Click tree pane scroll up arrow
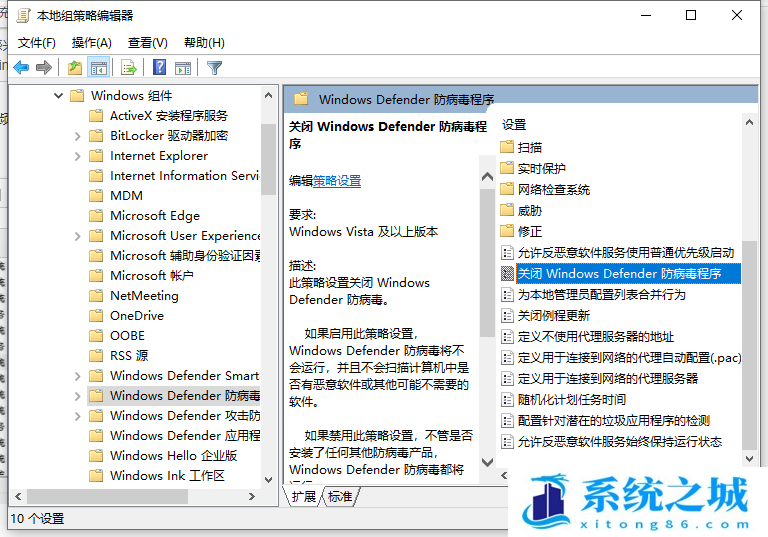 [x=268, y=95]
